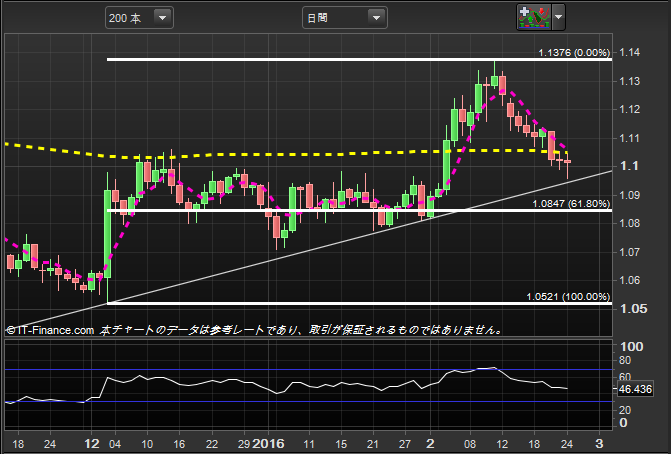The height and width of the screenshot is (454, 671).
Task: Open the 日間 timeframe dropdown
Action: (x=344, y=18)
